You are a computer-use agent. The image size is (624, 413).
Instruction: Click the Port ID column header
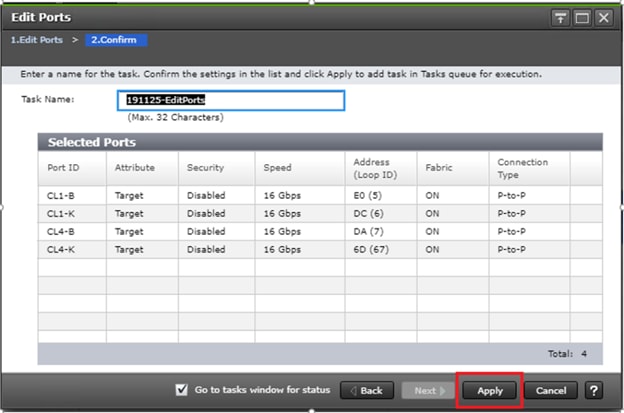(x=72, y=168)
